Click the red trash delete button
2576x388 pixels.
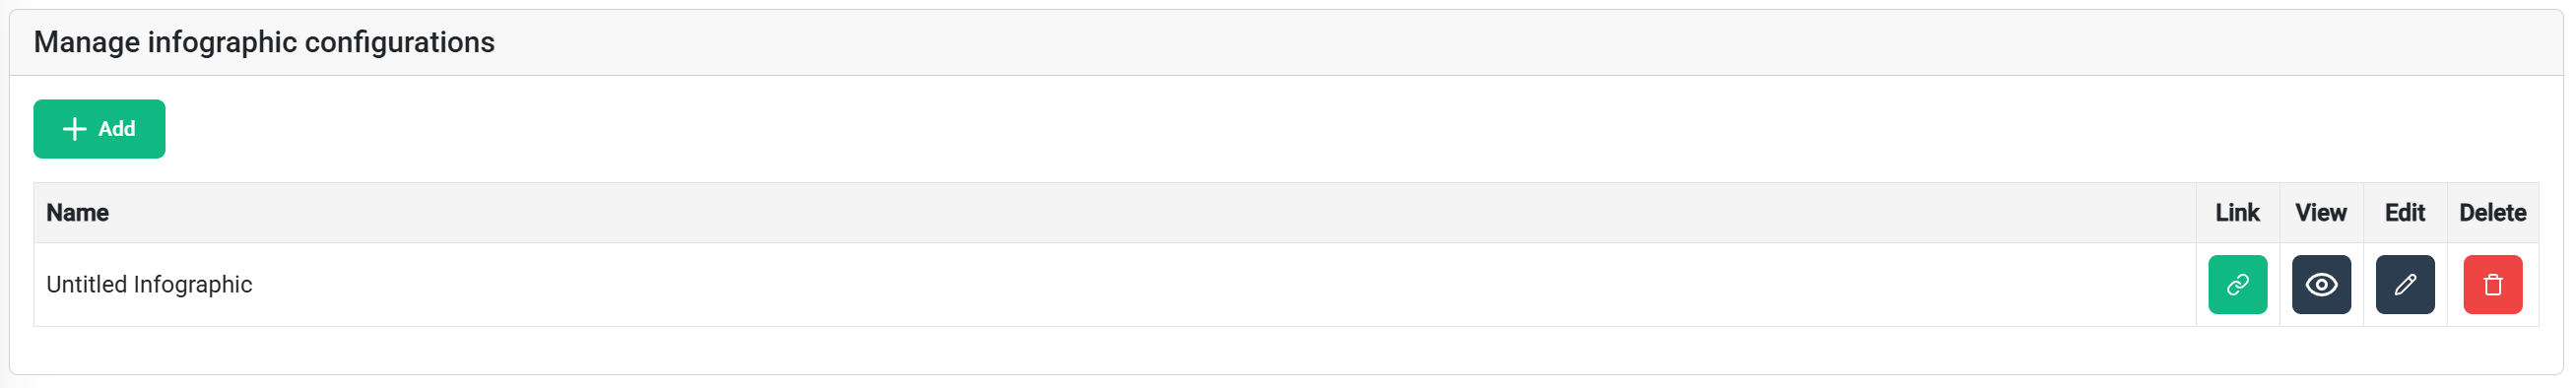pos(2492,285)
